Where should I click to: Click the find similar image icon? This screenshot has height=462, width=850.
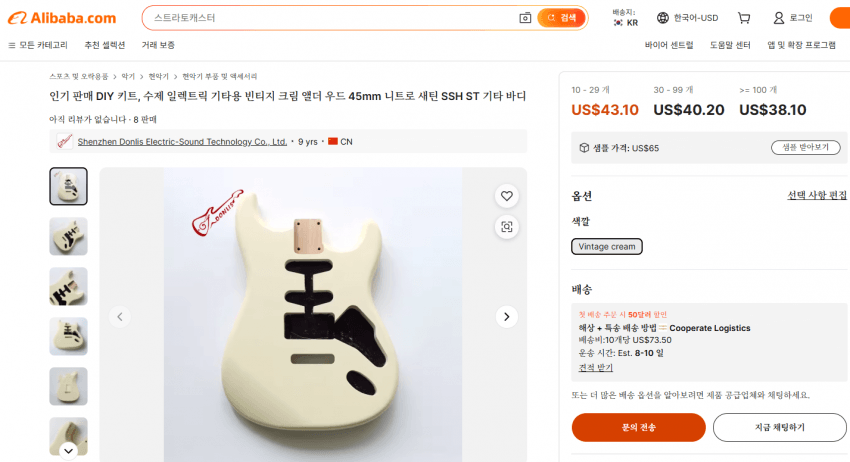507,227
